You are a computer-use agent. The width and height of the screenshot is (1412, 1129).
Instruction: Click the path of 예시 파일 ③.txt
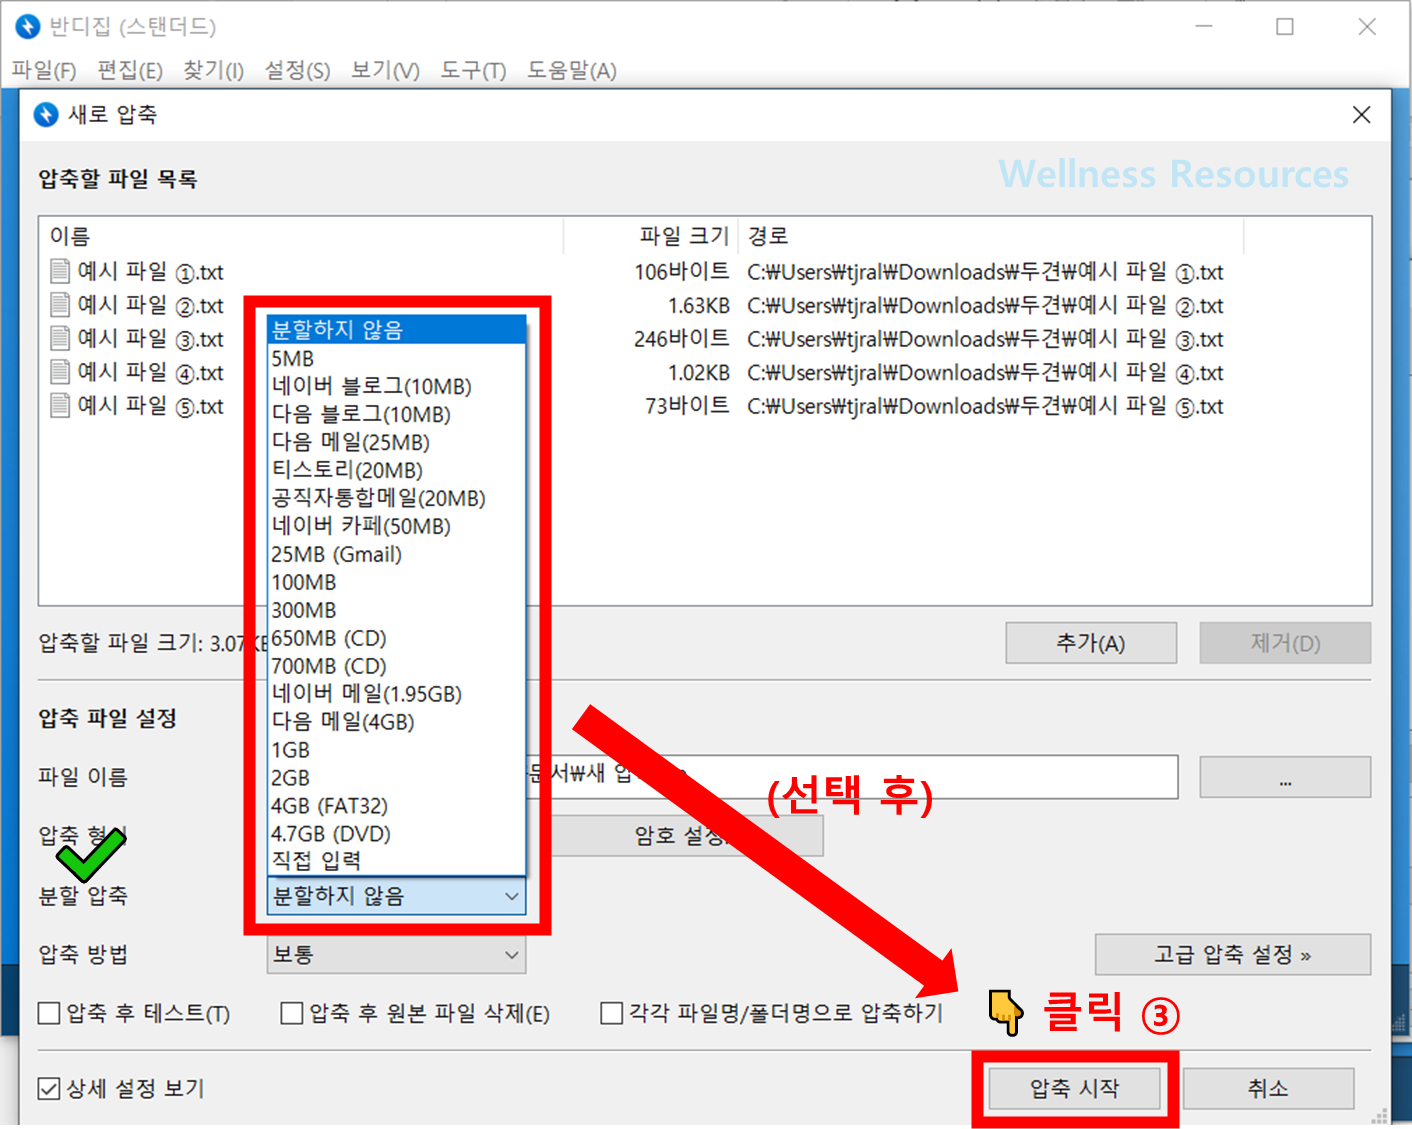click(985, 339)
